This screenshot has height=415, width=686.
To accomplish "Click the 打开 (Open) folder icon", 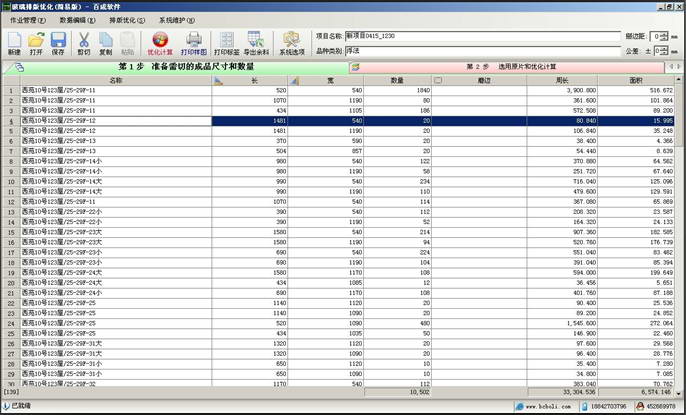I will click(x=36, y=40).
